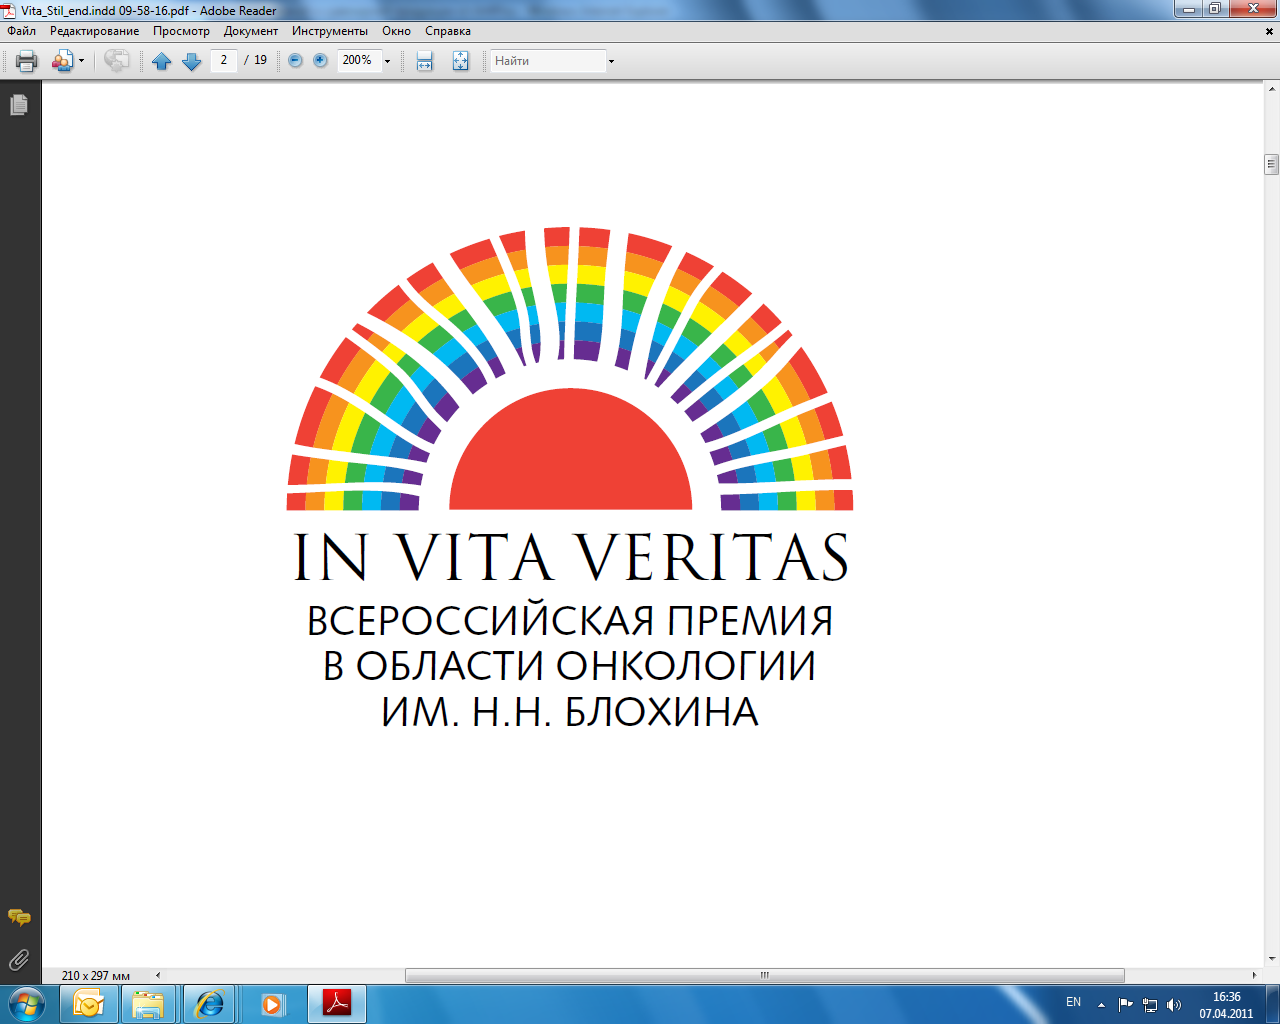Click the Print icon in toolbar
Image resolution: width=1280 pixels, height=1024 pixels.
click(27, 61)
